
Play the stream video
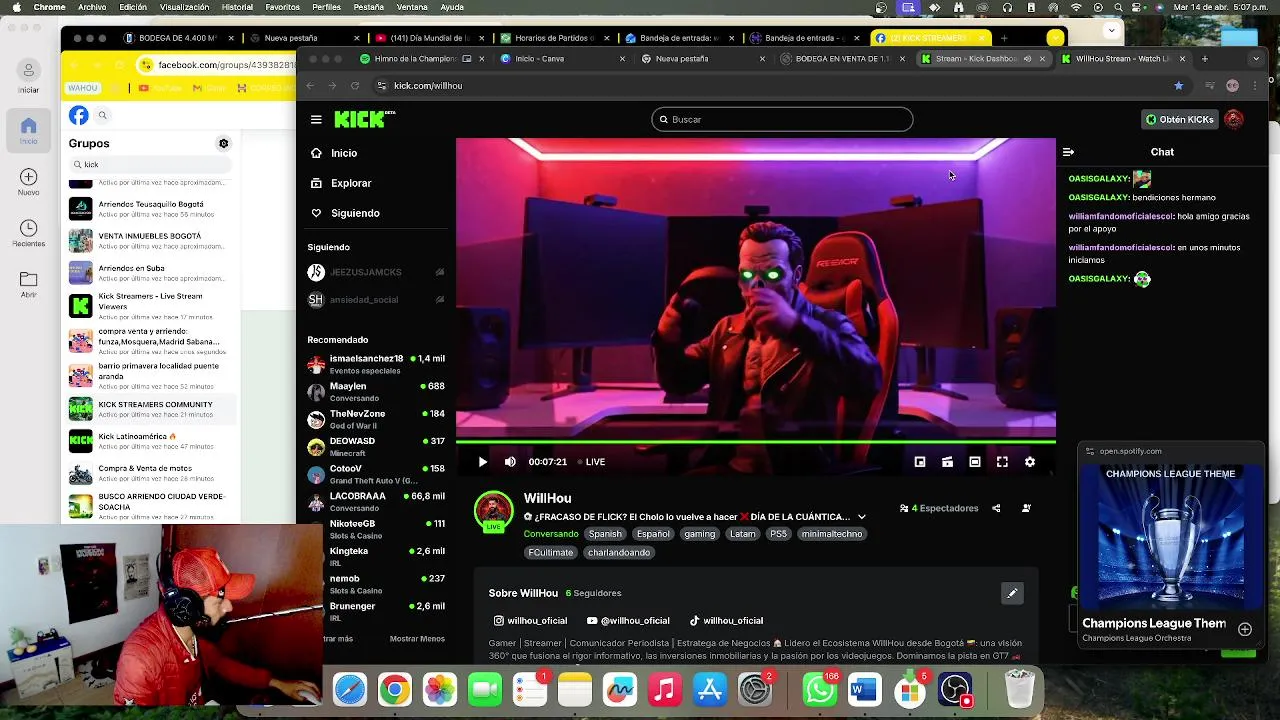[x=482, y=462]
